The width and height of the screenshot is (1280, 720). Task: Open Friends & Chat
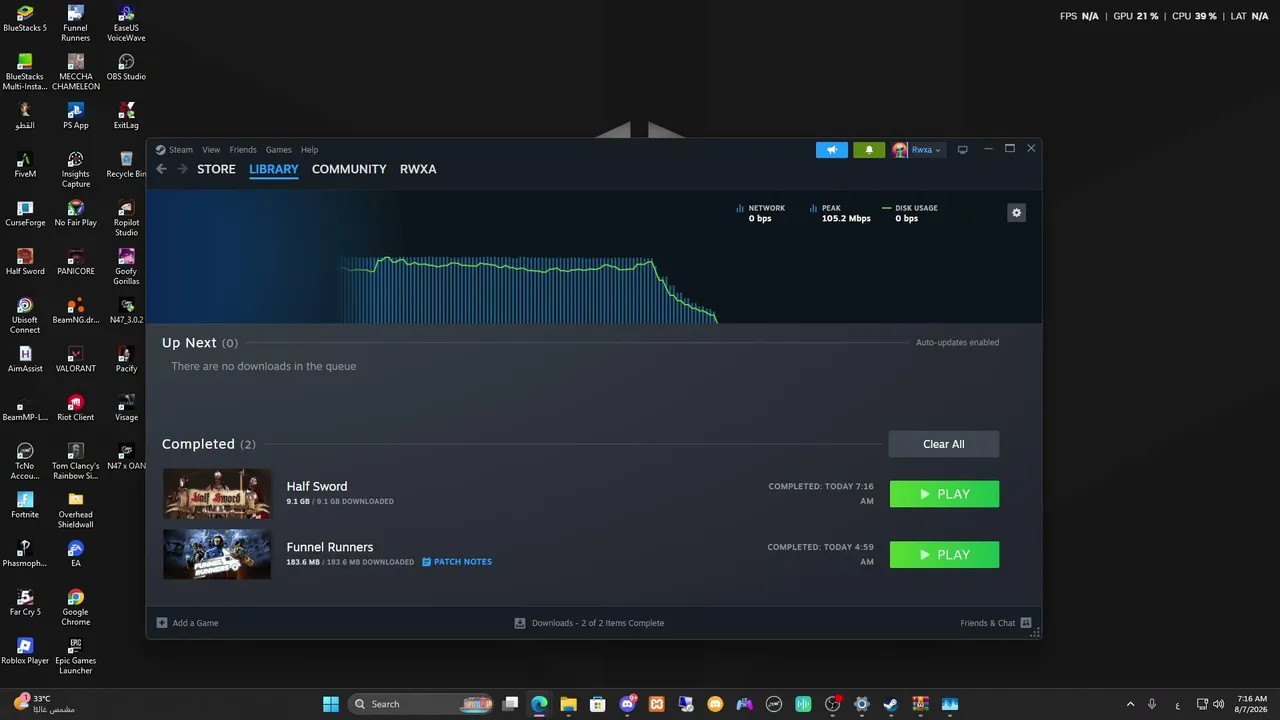995,623
